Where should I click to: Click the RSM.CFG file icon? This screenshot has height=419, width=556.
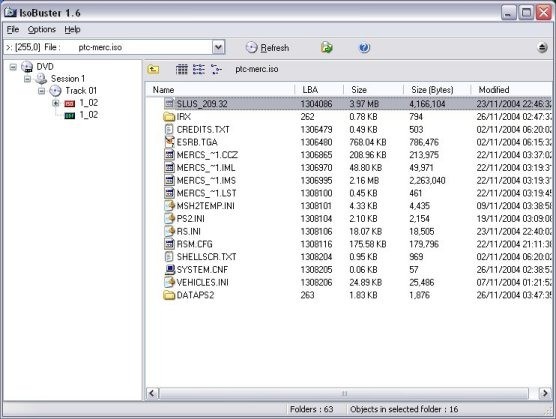169,244
